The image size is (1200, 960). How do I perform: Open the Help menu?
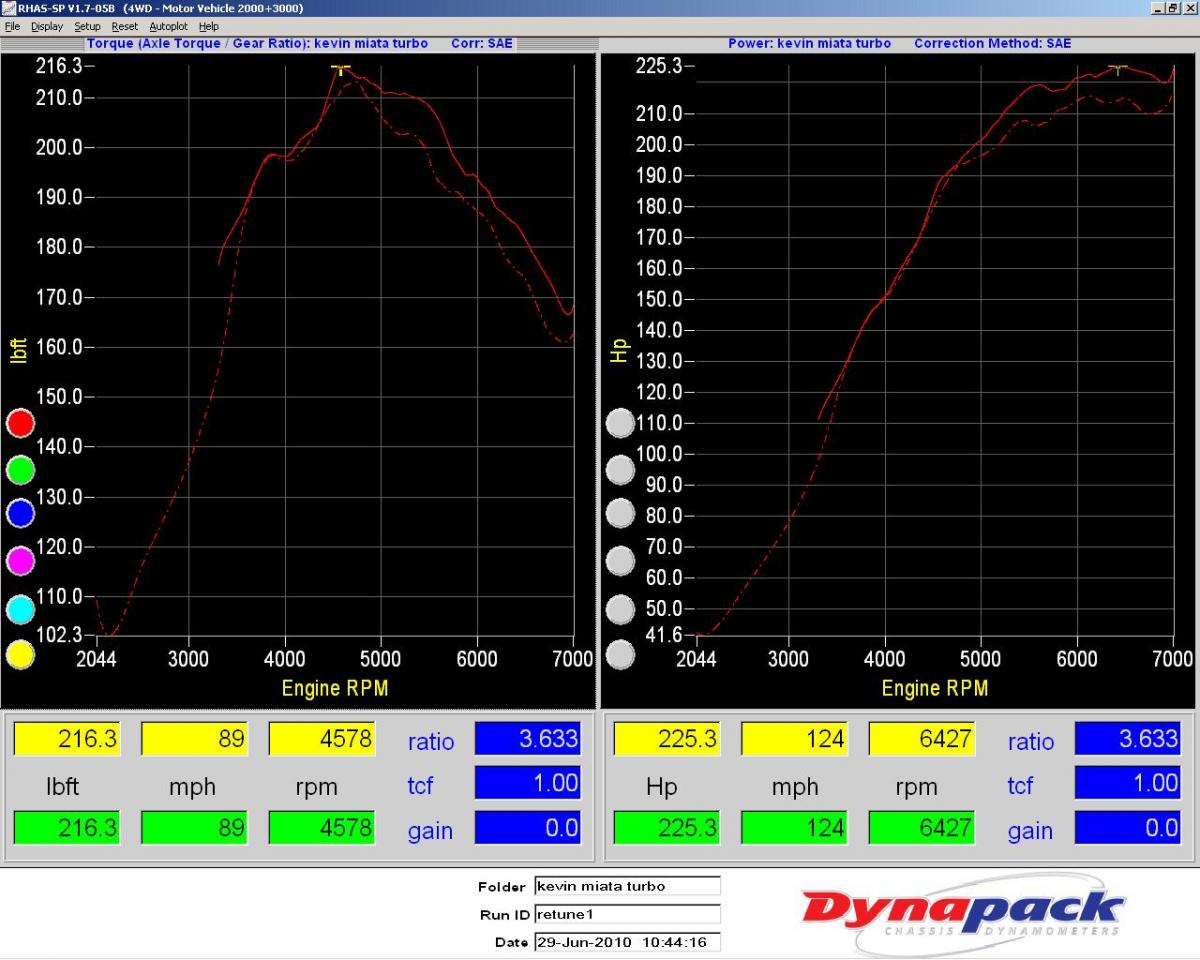[208, 27]
